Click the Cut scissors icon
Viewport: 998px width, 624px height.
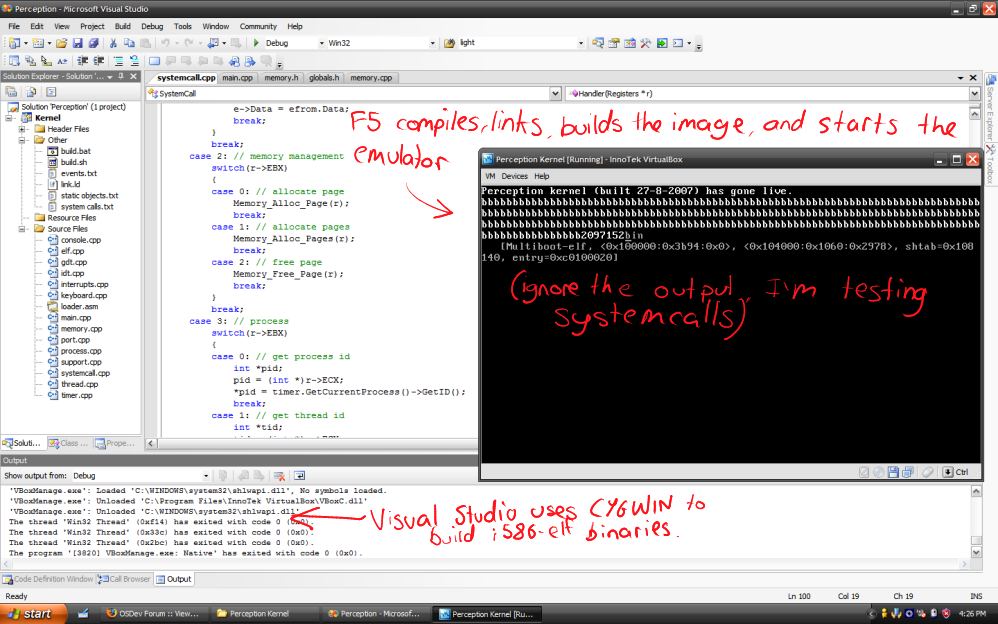coord(113,43)
